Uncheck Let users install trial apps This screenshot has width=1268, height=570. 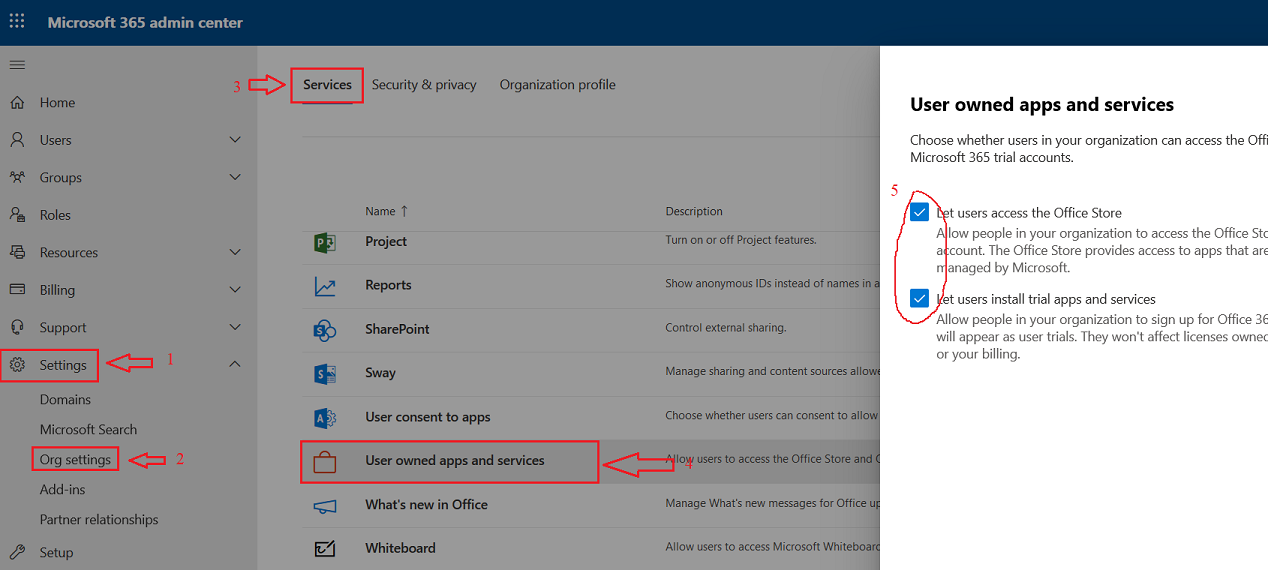click(x=920, y=298)
